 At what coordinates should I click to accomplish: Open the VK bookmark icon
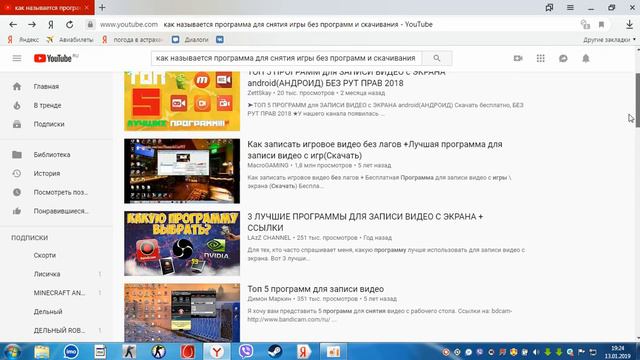[x=220, y=40]
